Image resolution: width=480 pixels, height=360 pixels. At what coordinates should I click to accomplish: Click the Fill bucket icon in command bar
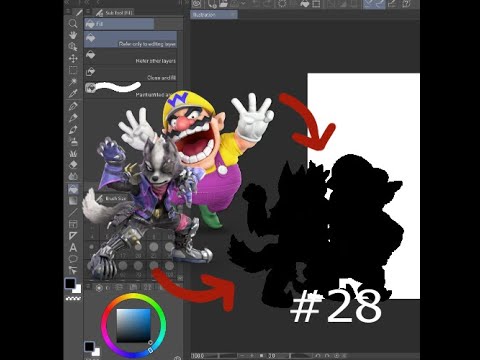click(x=305, y=4)
